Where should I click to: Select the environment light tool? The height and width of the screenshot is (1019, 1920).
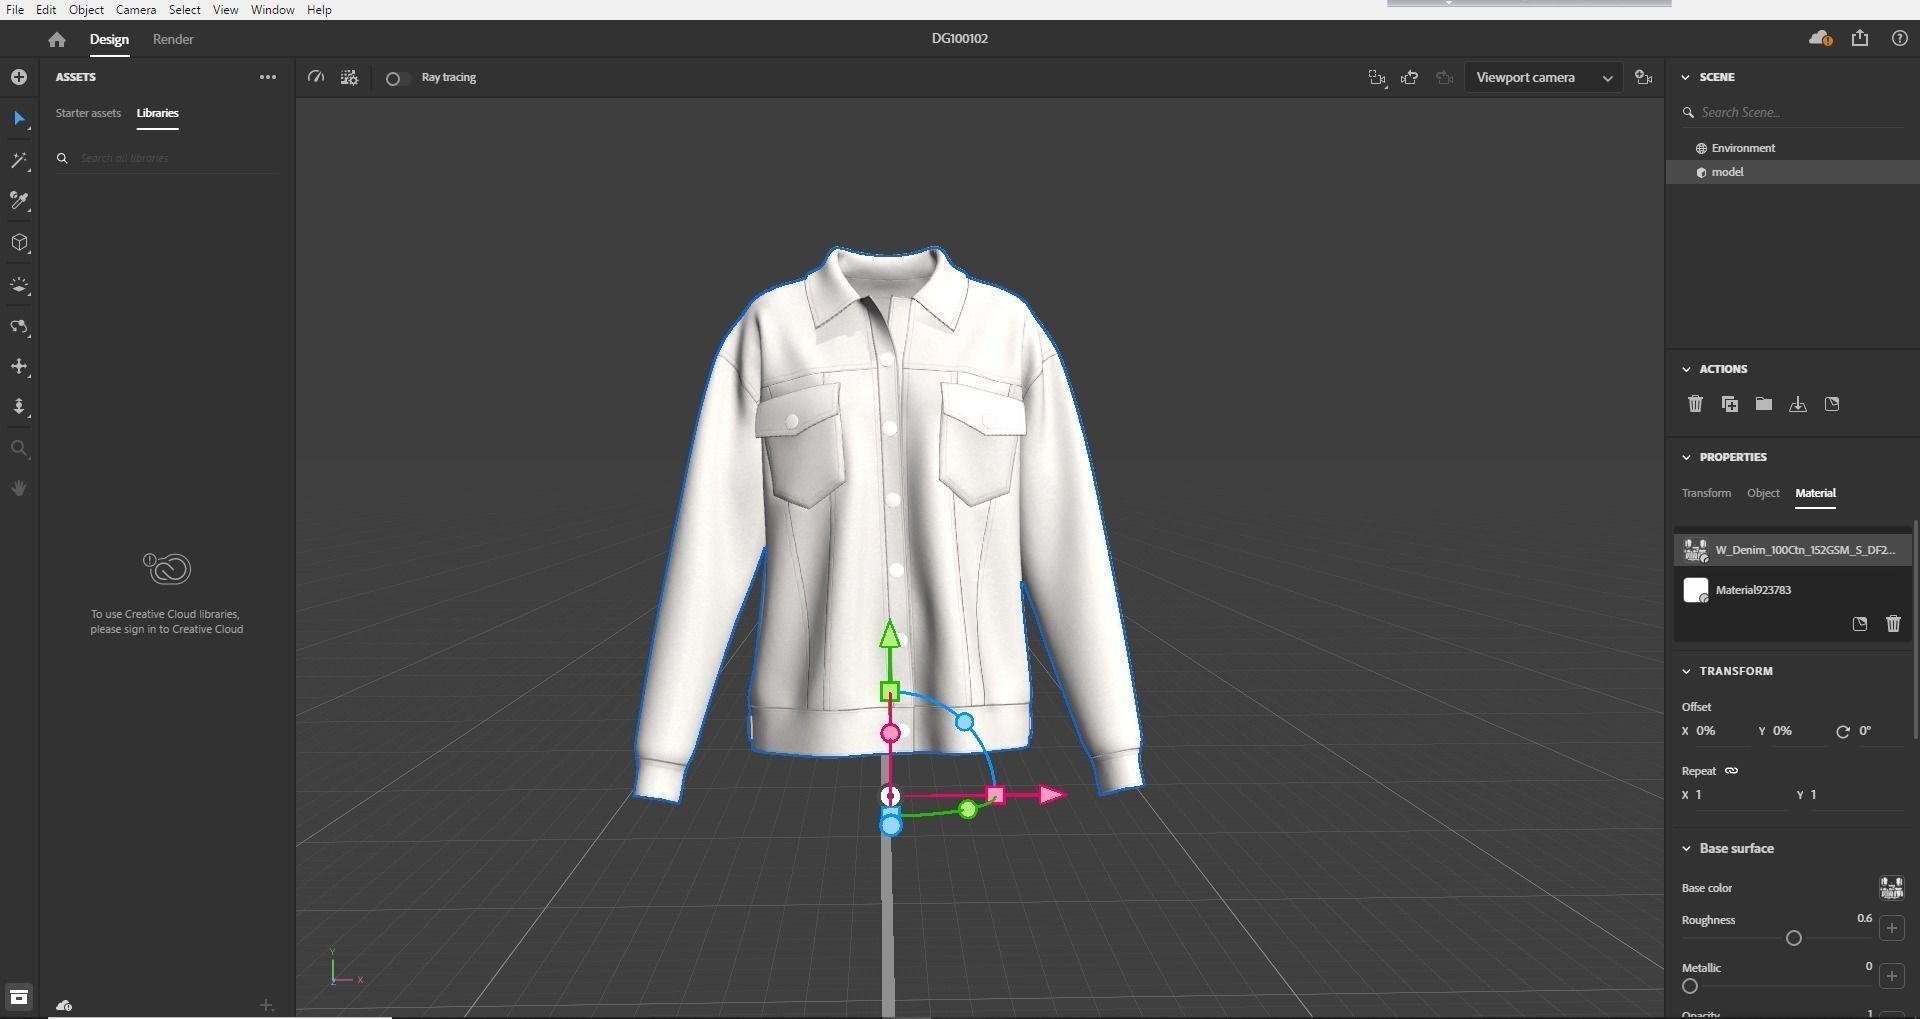(x=19, y=285)
